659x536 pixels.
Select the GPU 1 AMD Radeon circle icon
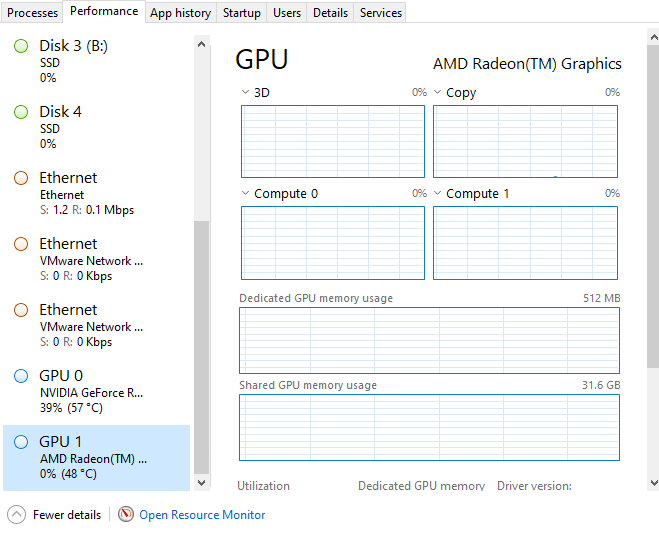(21, 442)
